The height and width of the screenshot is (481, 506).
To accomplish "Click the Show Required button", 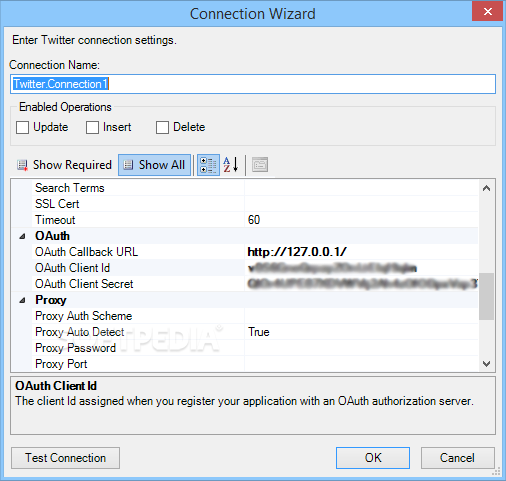I will tap(64, 165).
